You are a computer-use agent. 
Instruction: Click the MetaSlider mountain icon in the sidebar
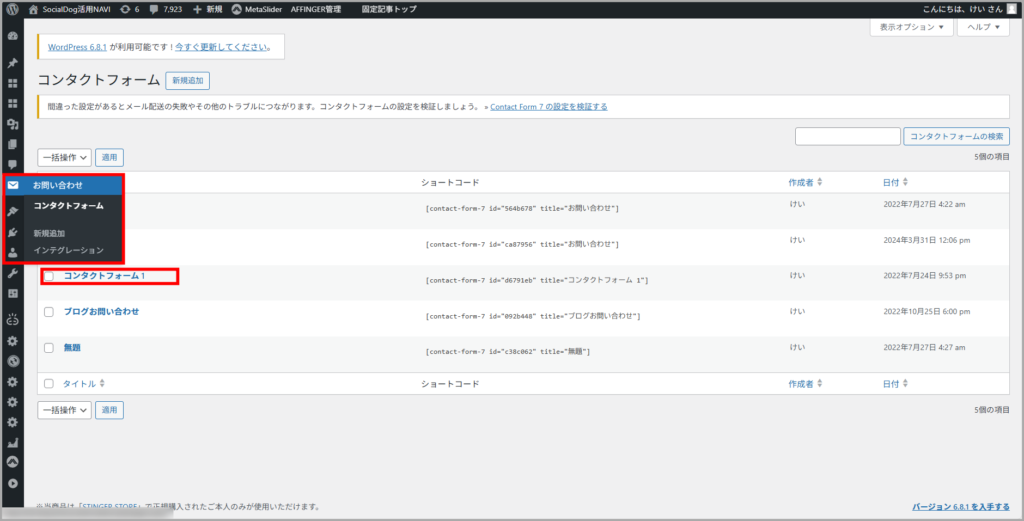pyautogui.click(x=12, y=462)
